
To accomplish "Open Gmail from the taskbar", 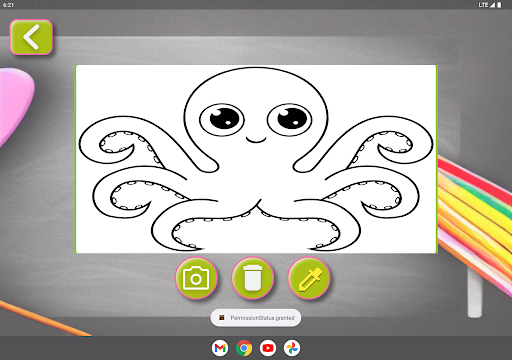I will coord(220,348).
